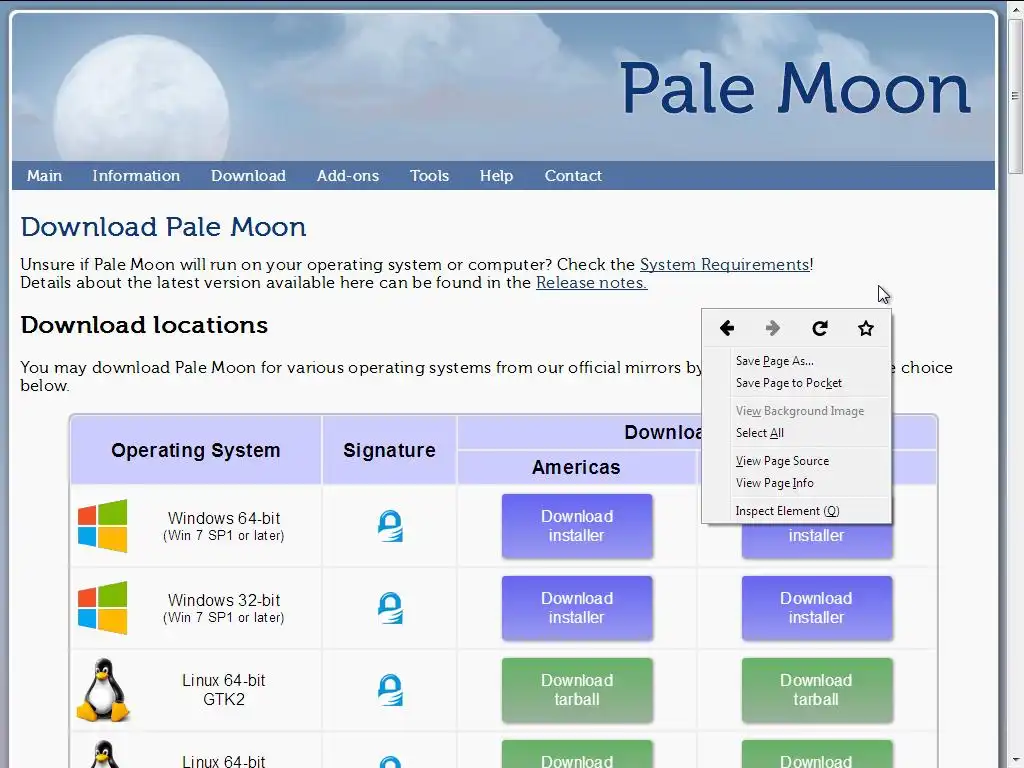Viewport: 1024px width, 768px height.
Task: Bookmark this page with the star icon
Action: click(x=866, y=328)
